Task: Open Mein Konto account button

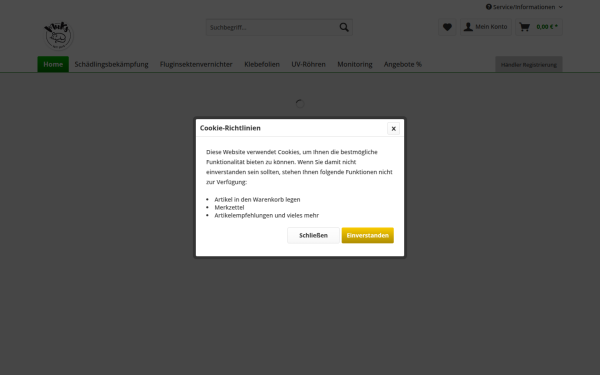Action: point(486,27)
